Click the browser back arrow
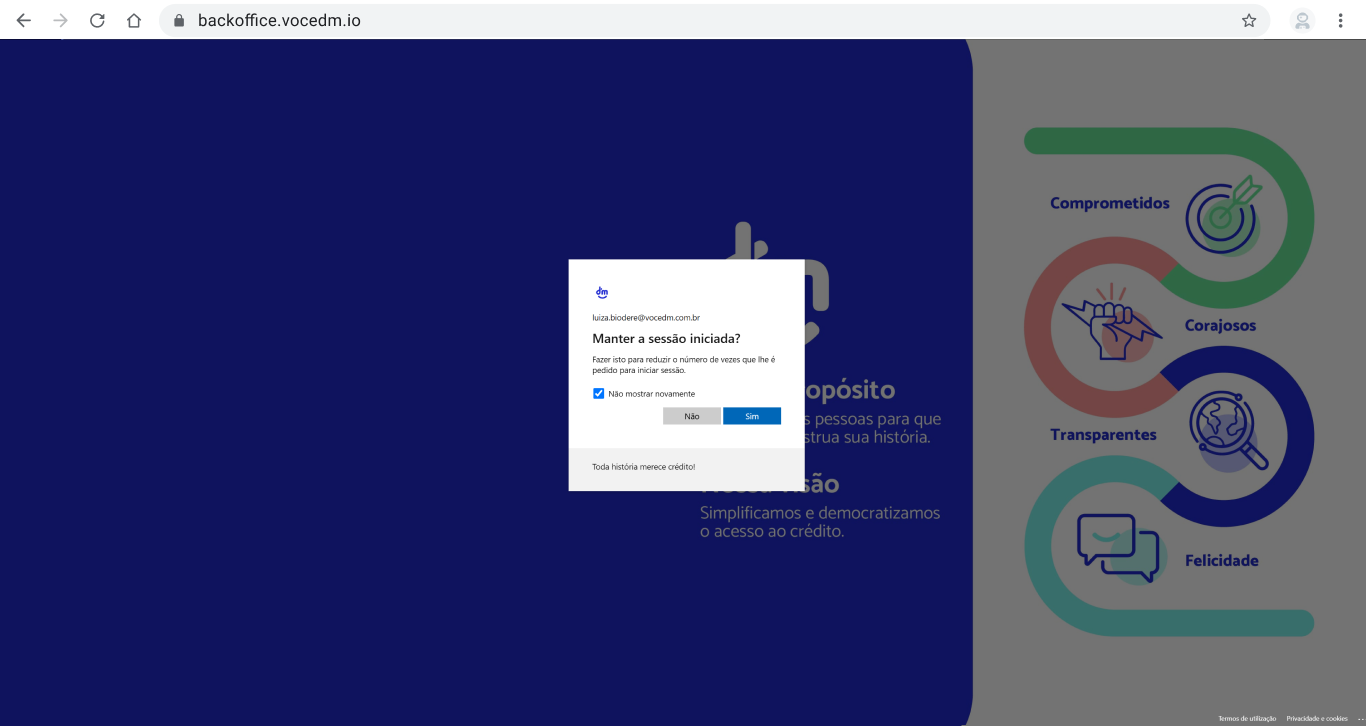The image size is (1366, 726). 24,20
